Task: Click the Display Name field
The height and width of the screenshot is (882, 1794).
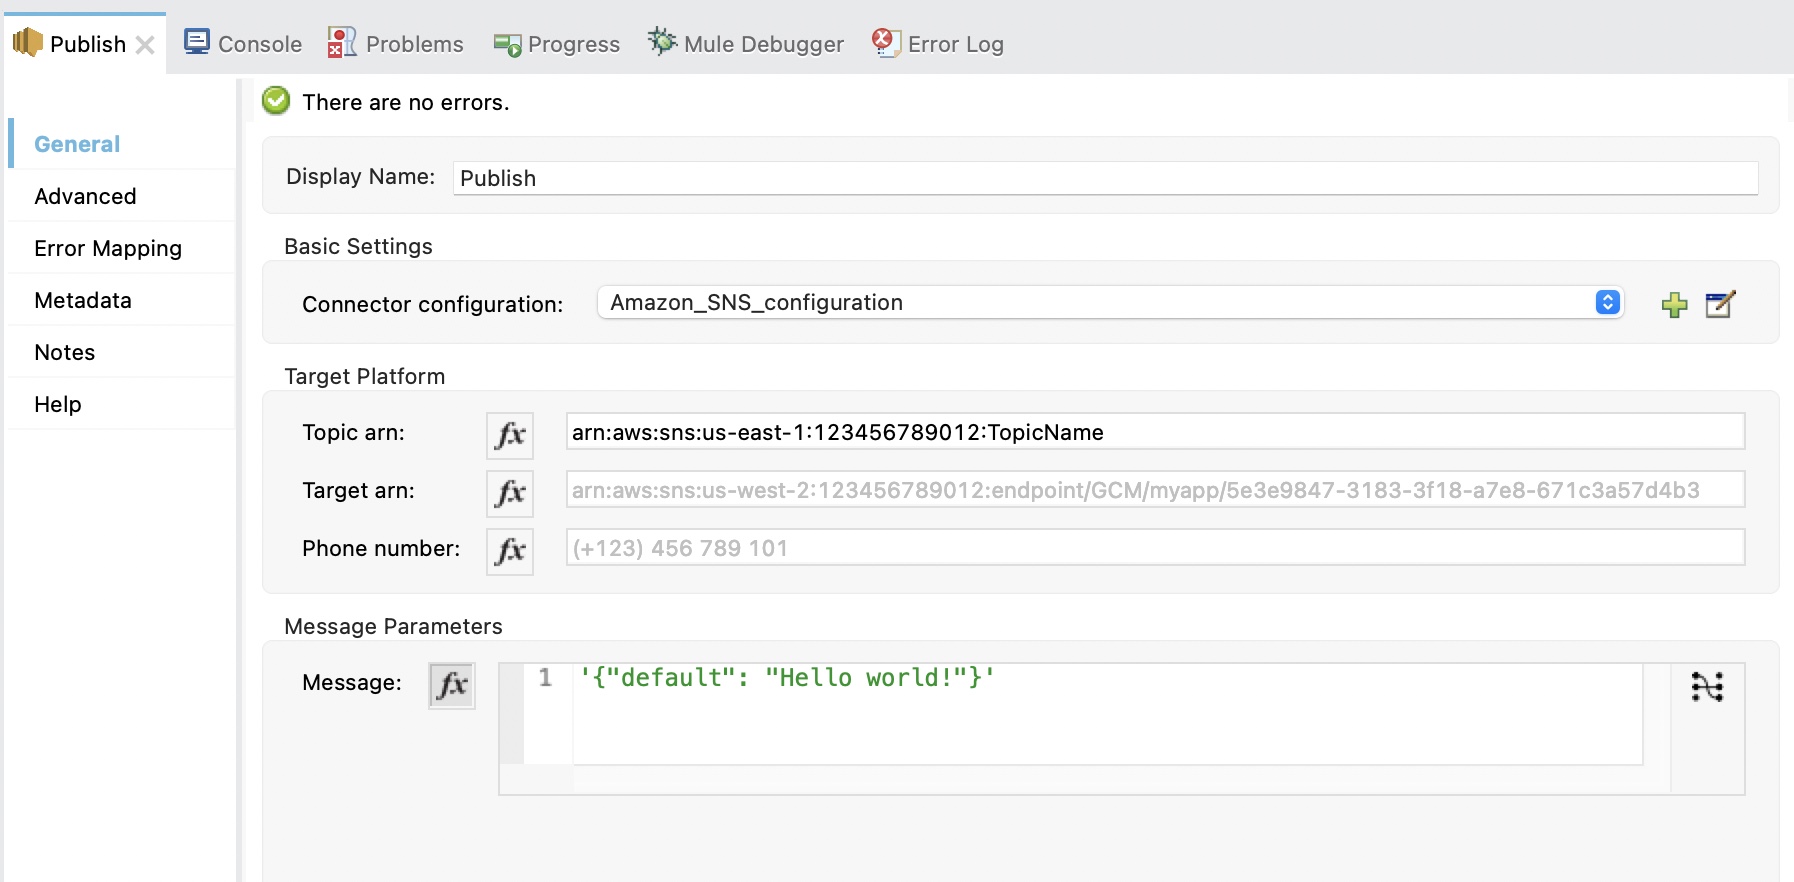Action: click(1105, 178)
